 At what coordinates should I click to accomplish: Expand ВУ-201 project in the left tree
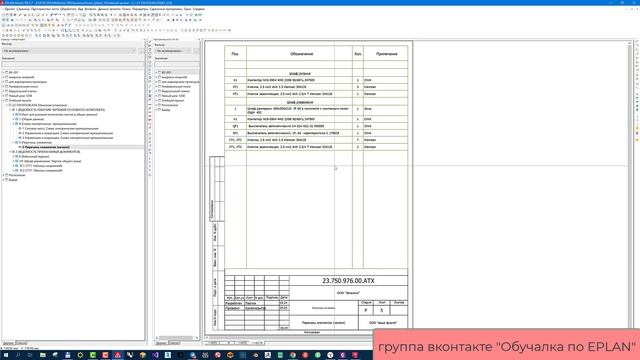pyautogui.click(x=3, y=72)
